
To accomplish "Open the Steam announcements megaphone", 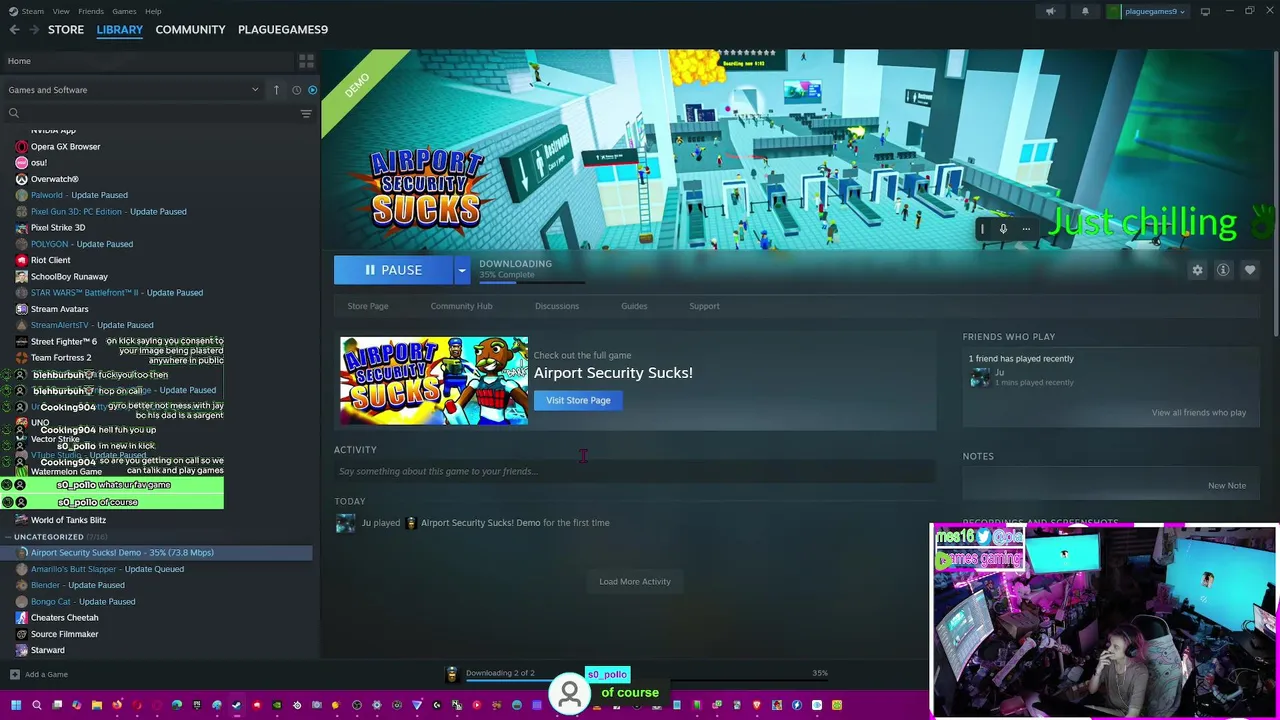I will coord(1050,11).
